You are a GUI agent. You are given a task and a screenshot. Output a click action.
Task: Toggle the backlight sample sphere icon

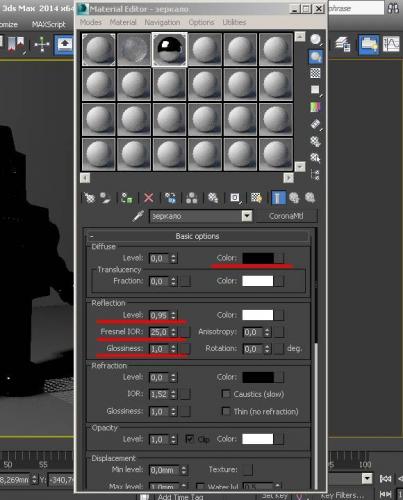tap(315, 57)
